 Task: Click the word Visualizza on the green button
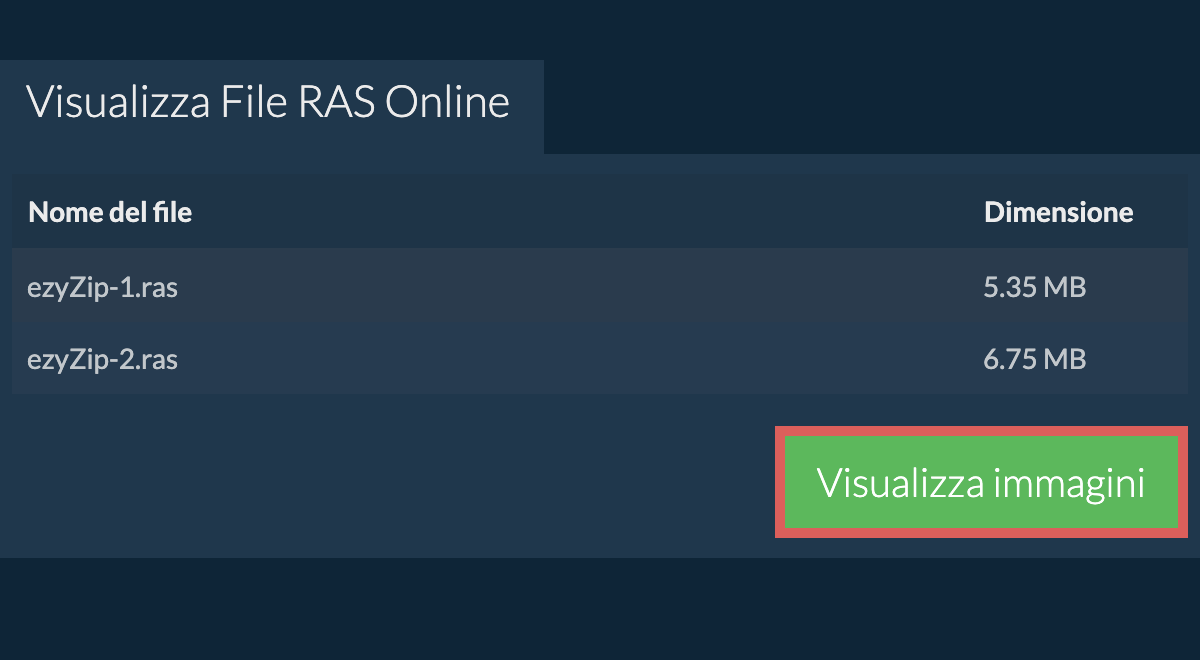(900, 483)
